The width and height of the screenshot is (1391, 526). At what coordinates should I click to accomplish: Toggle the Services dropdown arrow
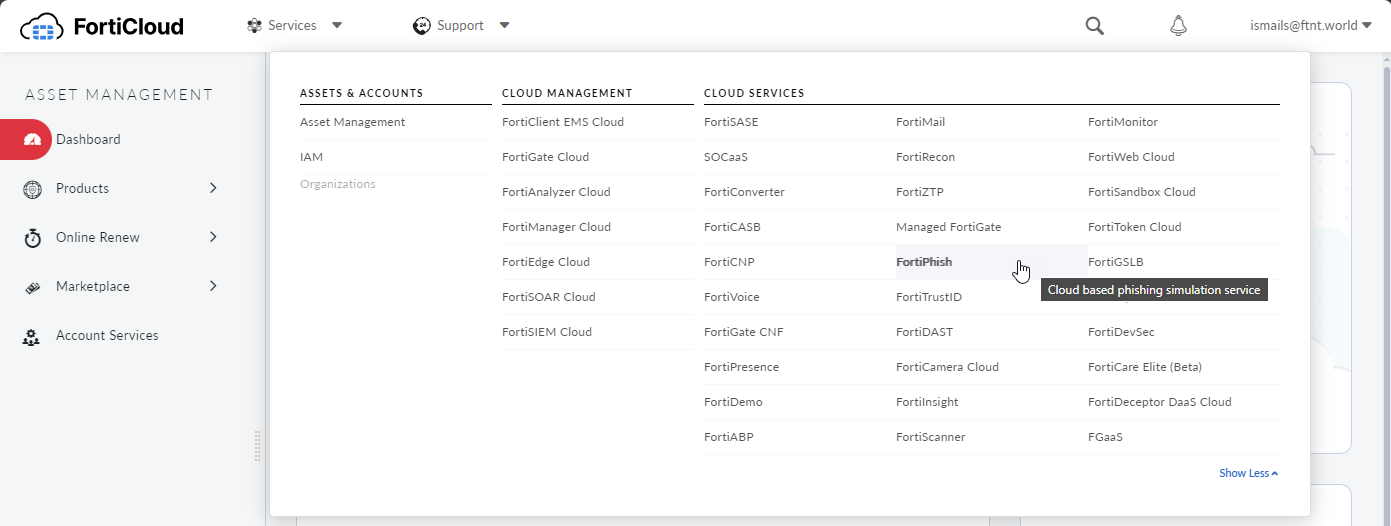click(x=337, y=26)
